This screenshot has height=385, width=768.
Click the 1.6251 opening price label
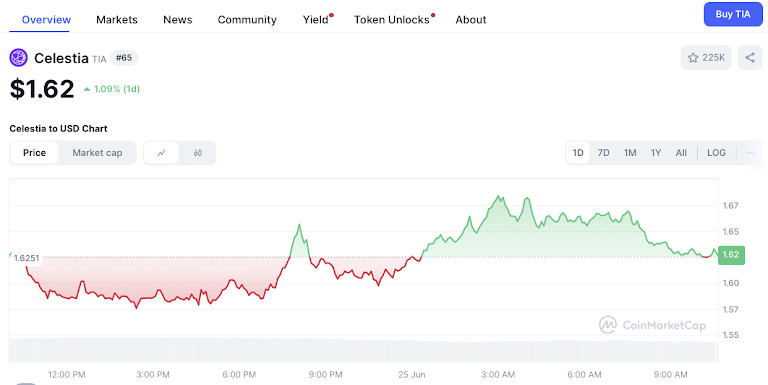click(x=26, y=258)
